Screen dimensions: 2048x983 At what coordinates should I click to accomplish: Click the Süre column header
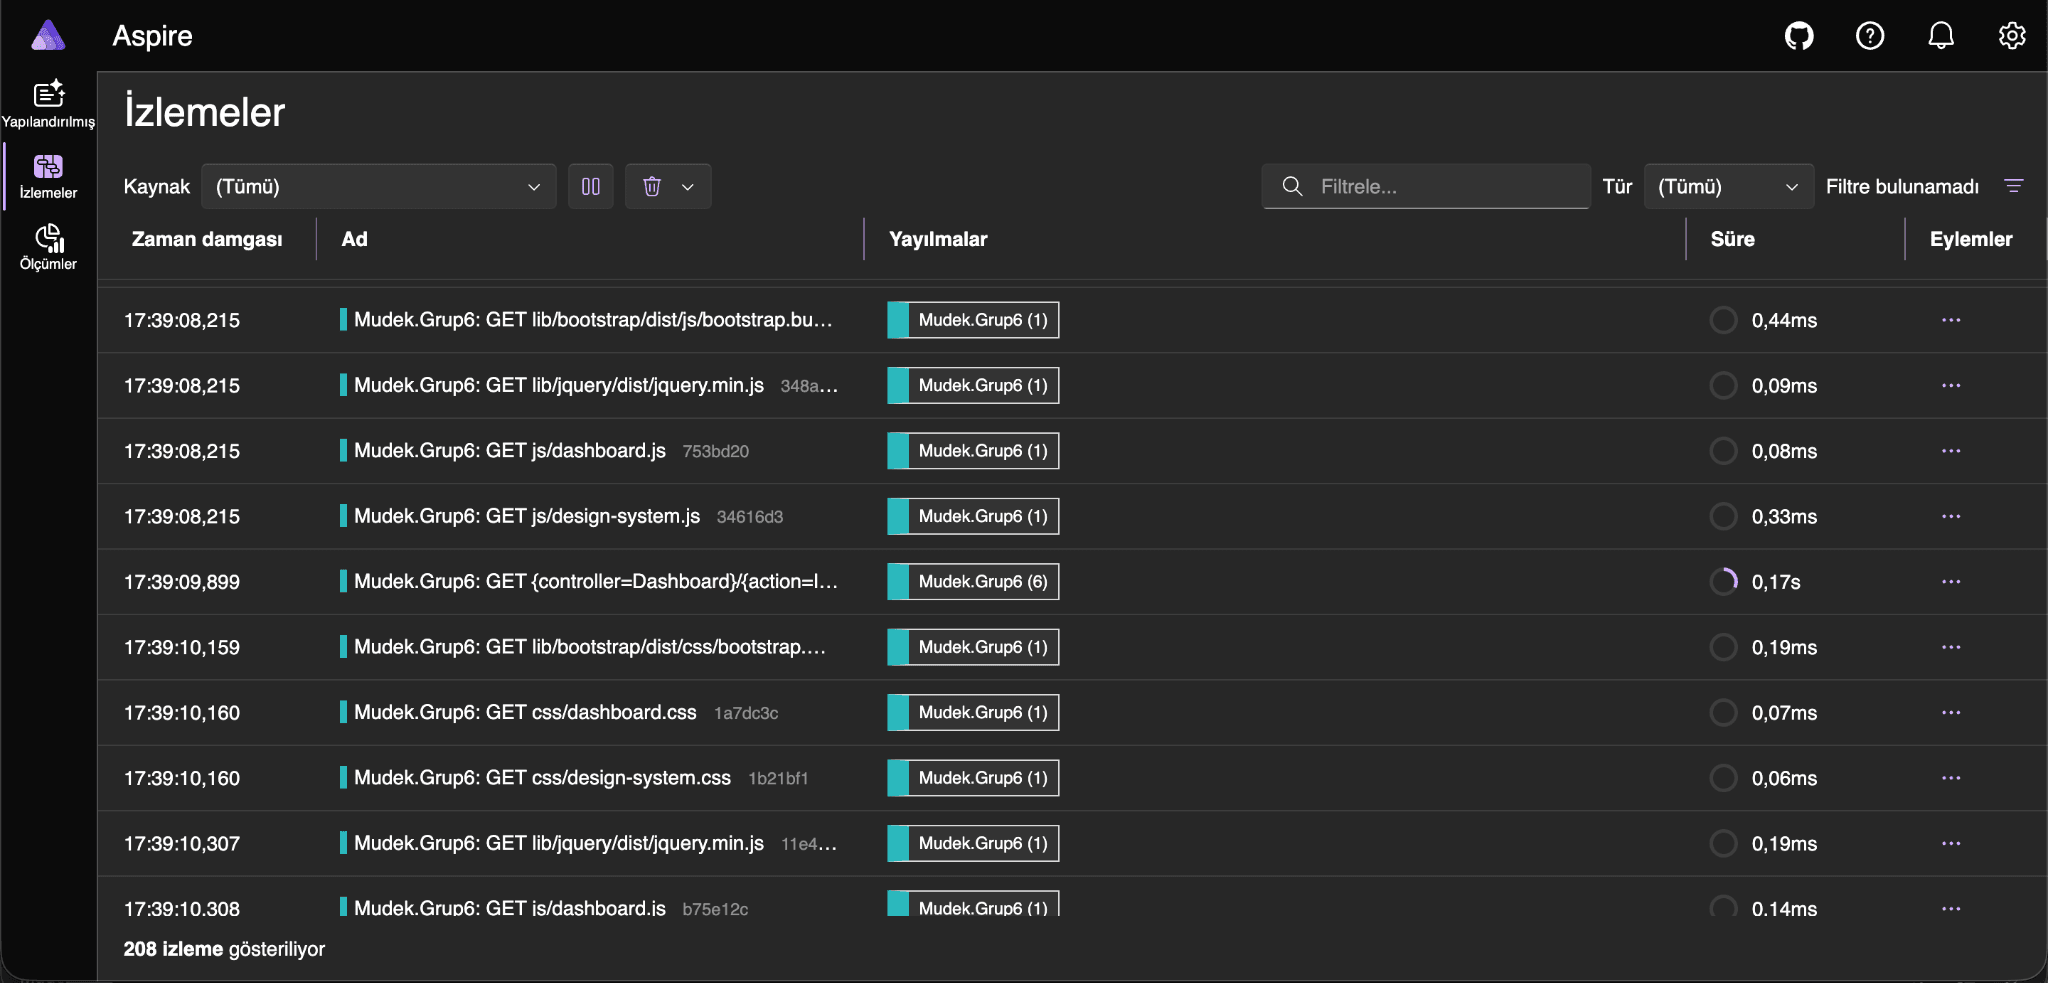click(1732, 239)
